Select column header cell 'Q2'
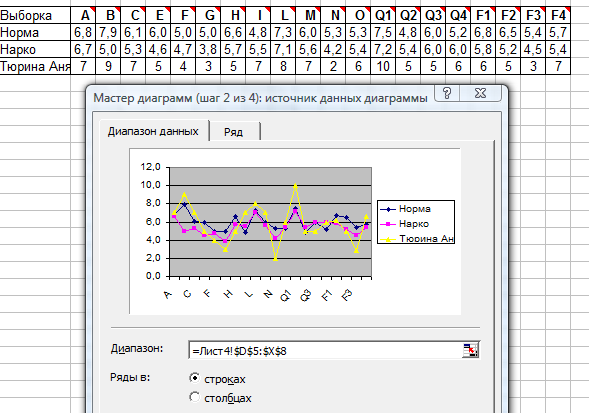Viewport: 589px width, 413px height. pos(408,15)
